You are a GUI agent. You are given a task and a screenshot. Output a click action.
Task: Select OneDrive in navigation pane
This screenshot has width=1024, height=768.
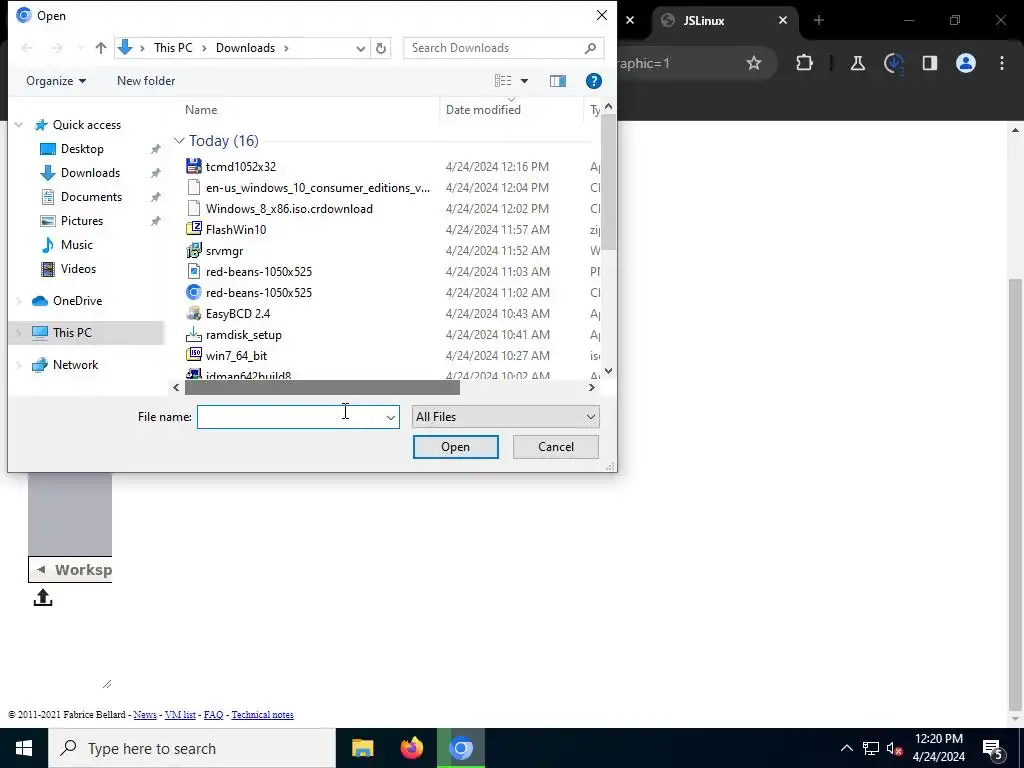click(77, 301)
